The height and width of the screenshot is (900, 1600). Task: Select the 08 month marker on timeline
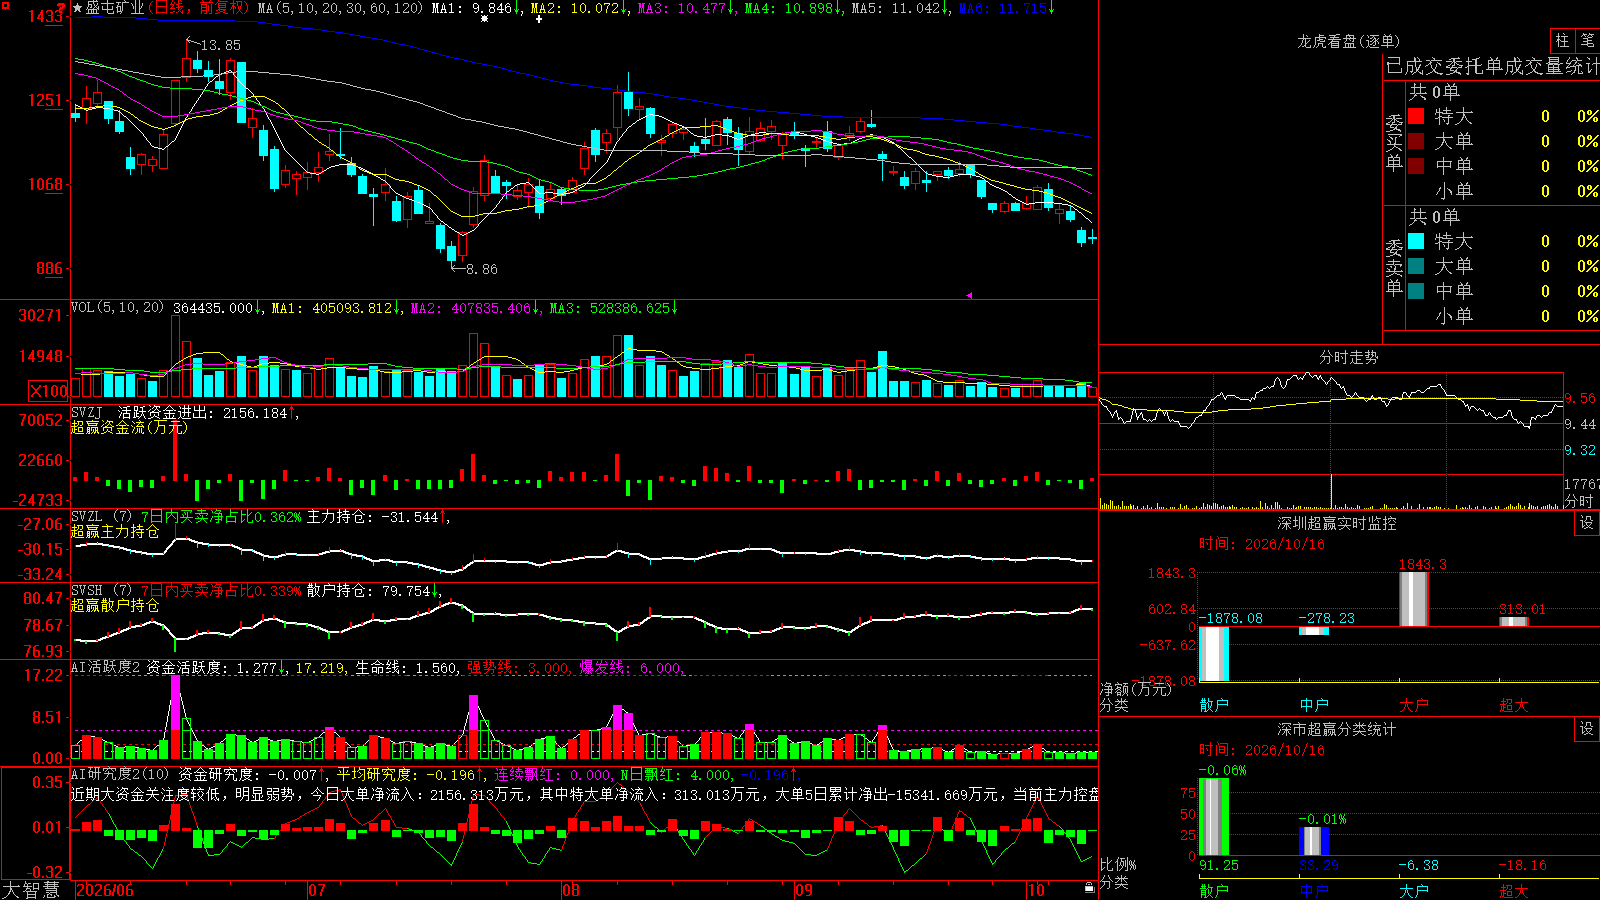[x=571, y=890]
